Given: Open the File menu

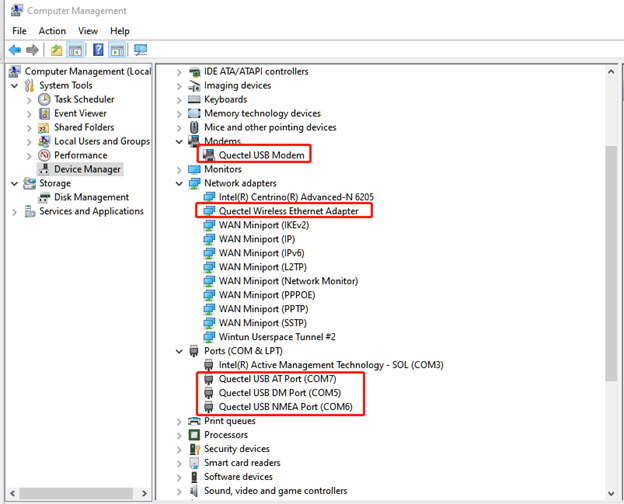Looking at the screenshot, I should (19, 31).
